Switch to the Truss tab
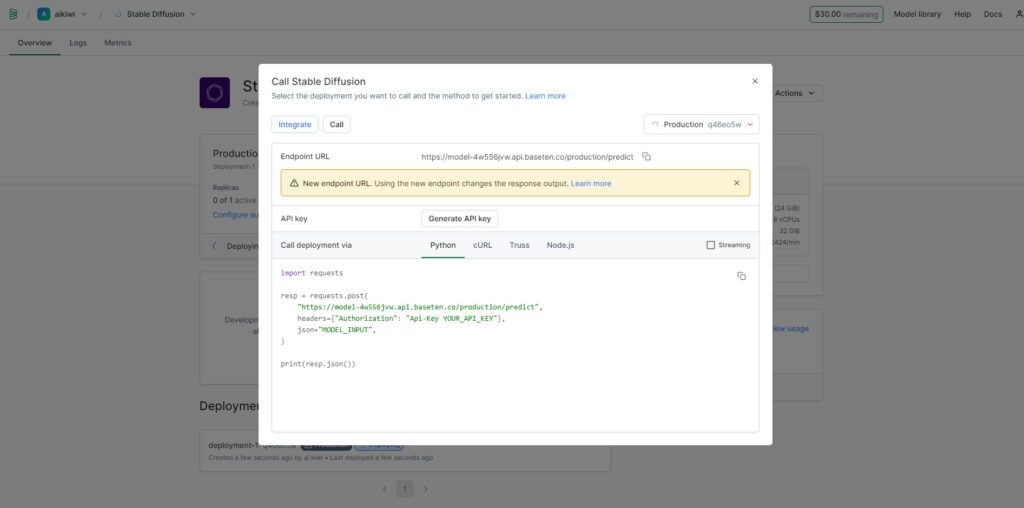Screen dimensions: 1024x508 (519, 245)
